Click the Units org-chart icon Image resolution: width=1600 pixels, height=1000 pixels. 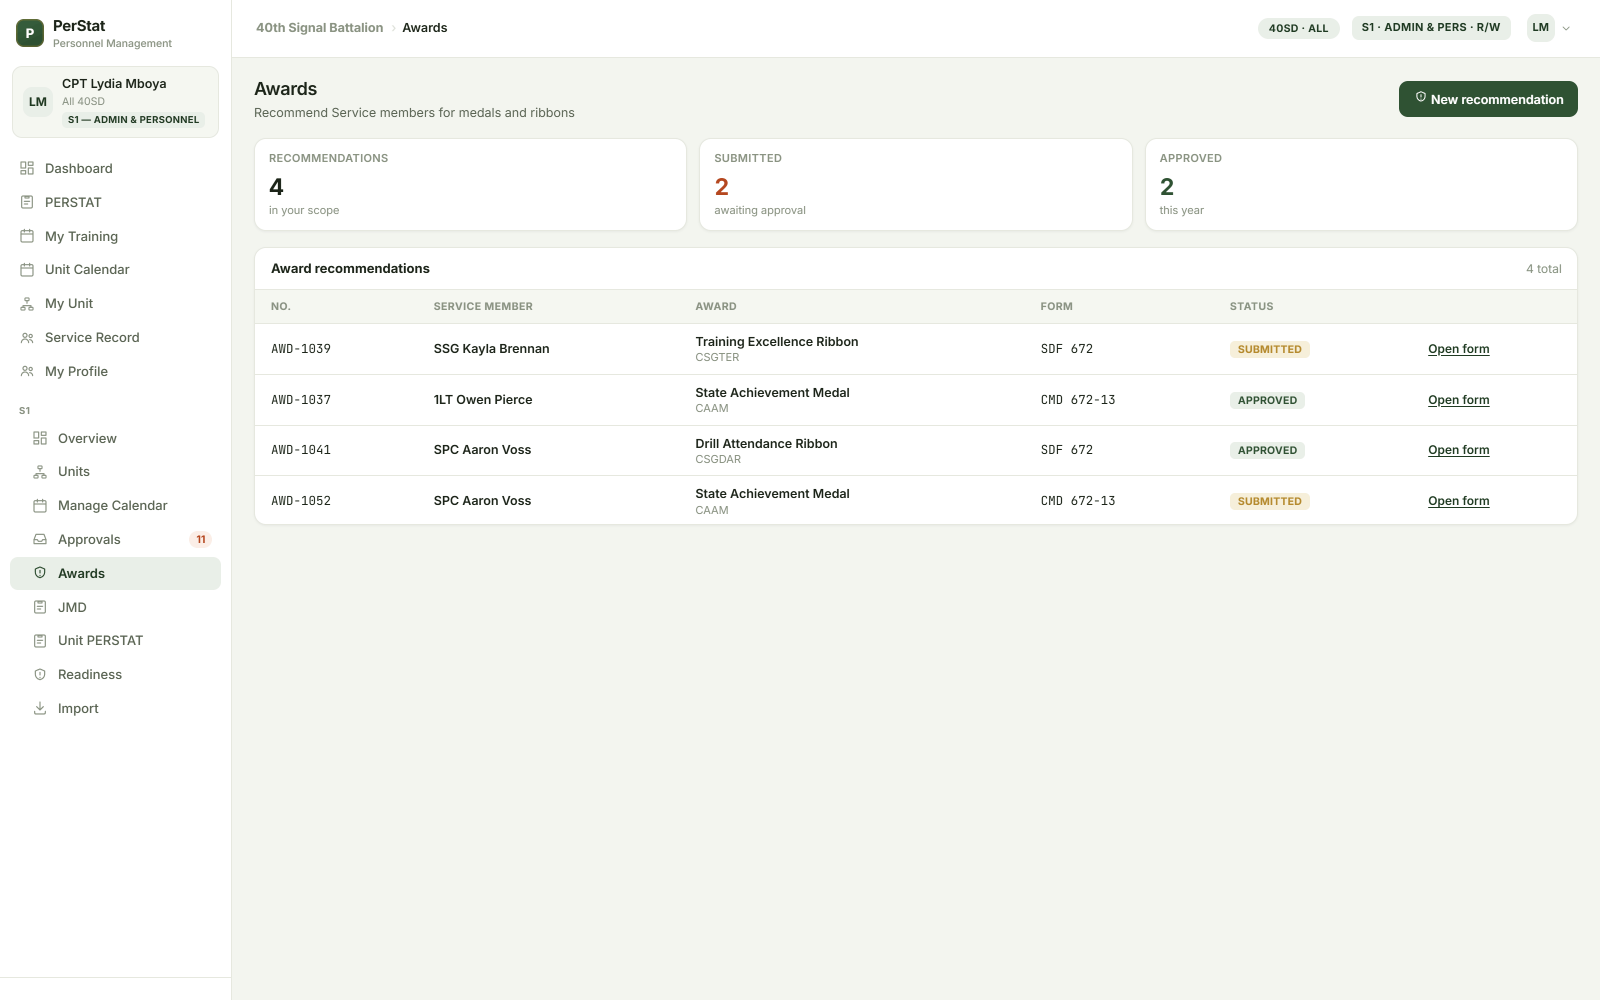tap(40, 471)
